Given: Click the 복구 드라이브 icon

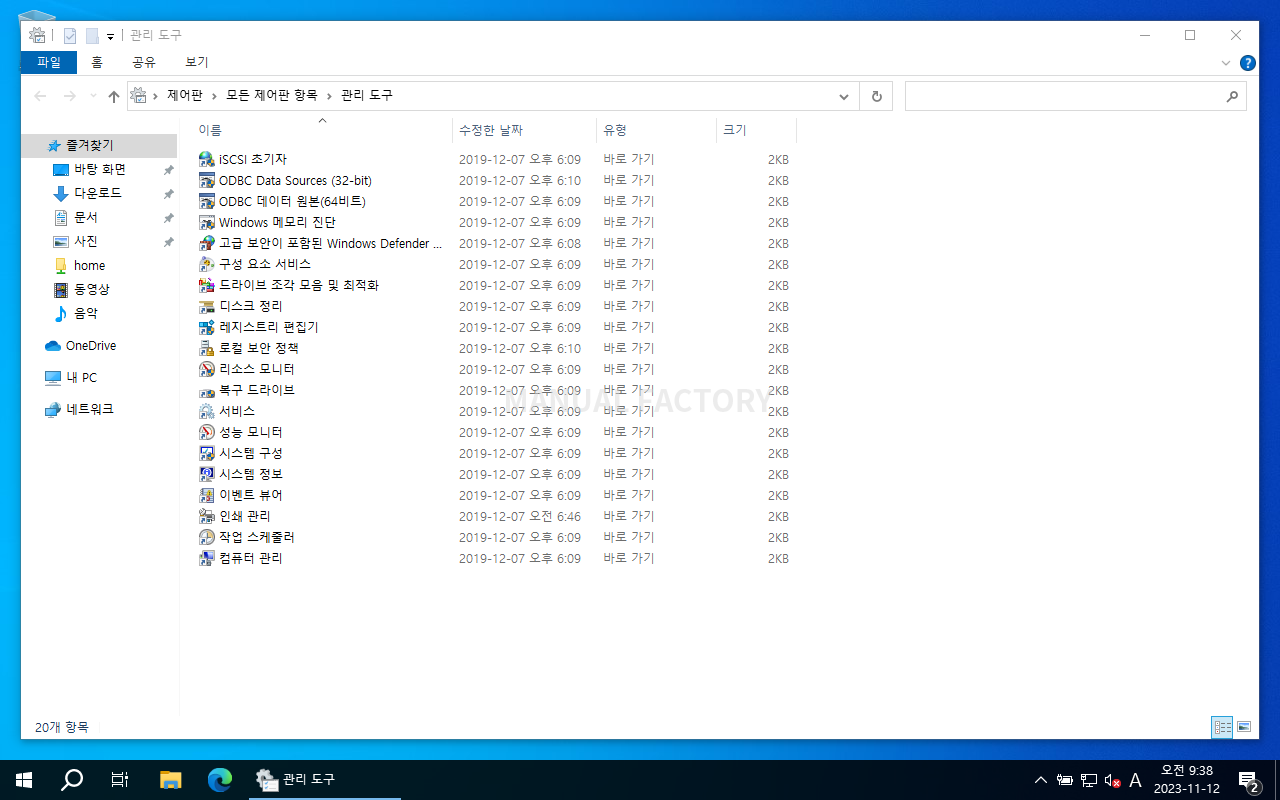Looking at the screenshot, I should coord(207,390).
